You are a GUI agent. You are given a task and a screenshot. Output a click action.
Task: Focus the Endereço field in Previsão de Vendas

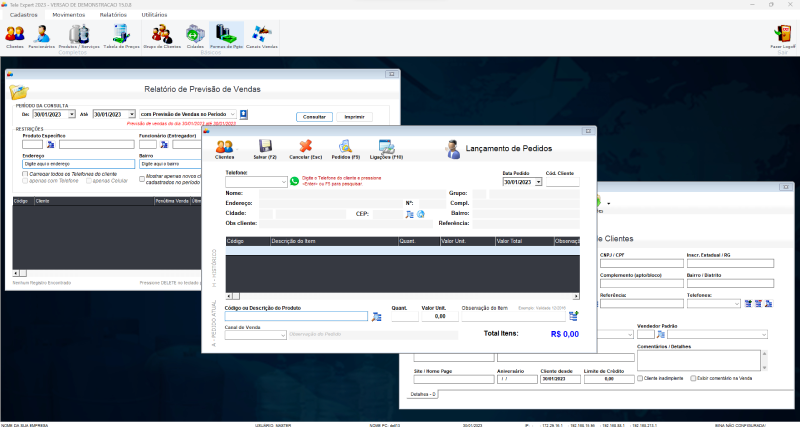click(x=79, y=164)
